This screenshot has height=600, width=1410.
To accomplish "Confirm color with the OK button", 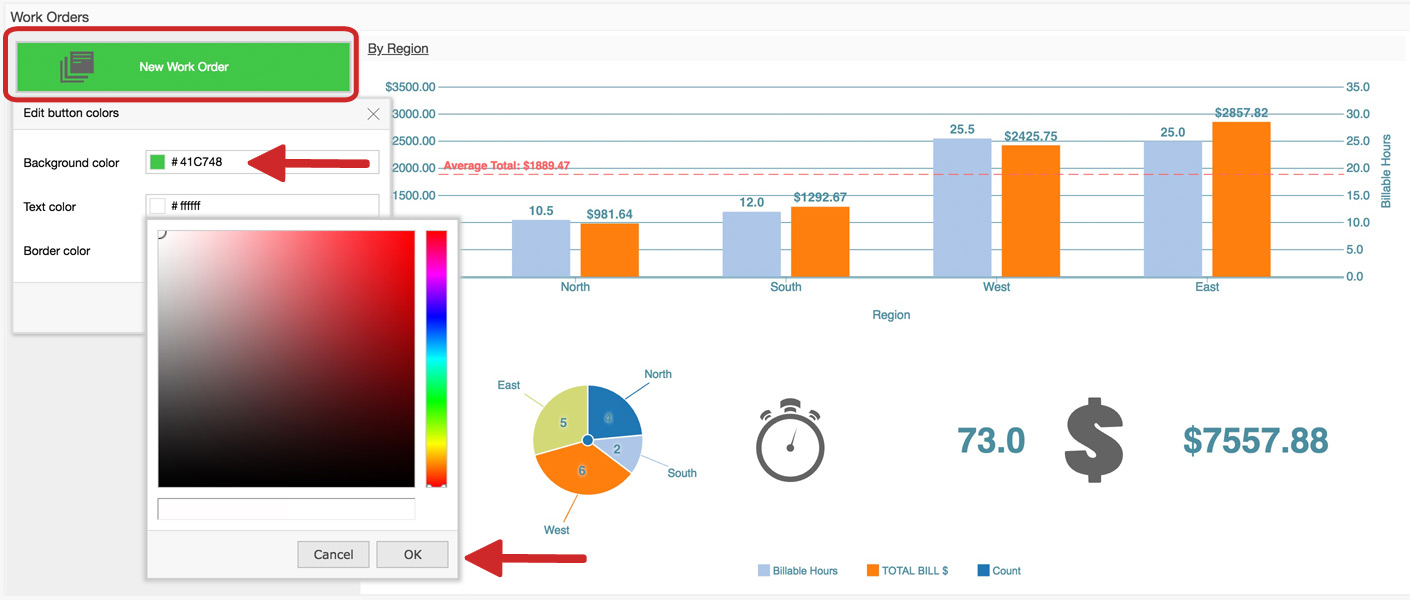I will [x=412, y=554].
